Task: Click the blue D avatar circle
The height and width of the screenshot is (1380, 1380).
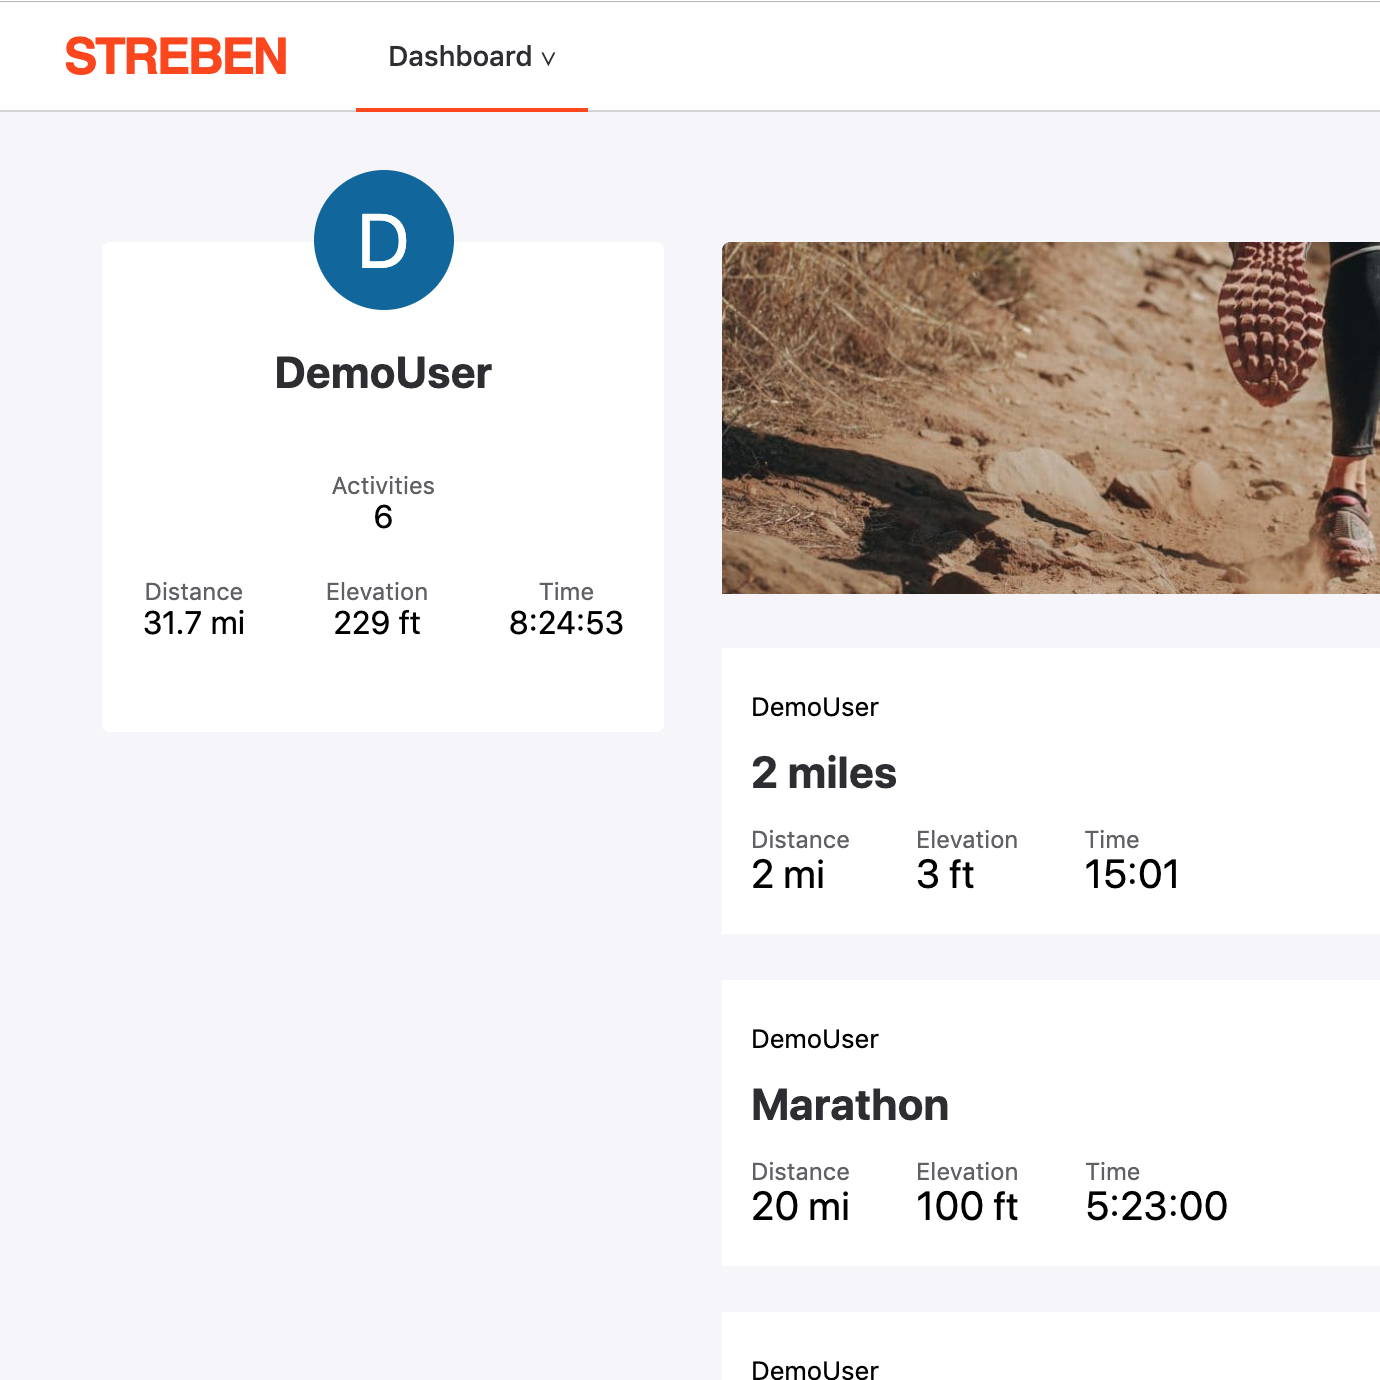Action: (x=384, y=240)
